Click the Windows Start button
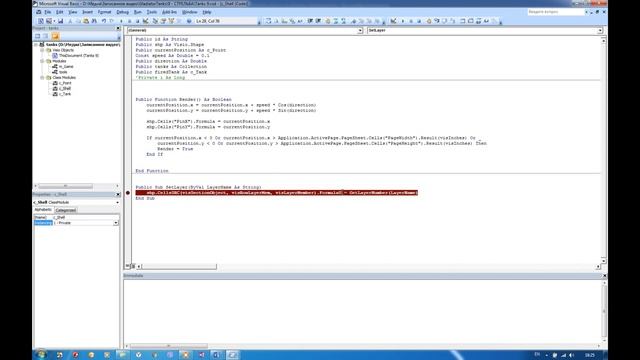 [41, 354]
